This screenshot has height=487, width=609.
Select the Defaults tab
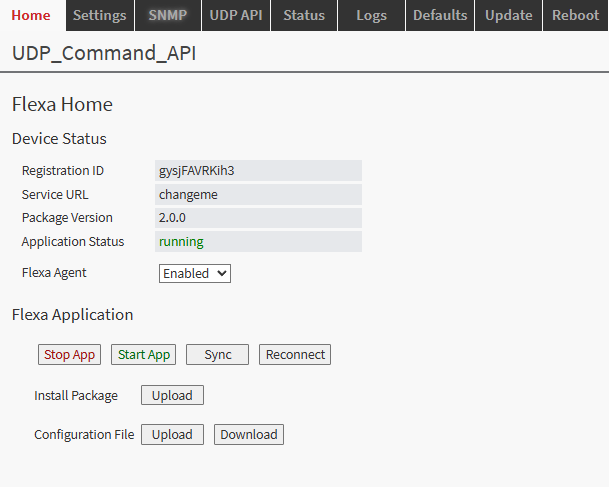coord(439,15)
